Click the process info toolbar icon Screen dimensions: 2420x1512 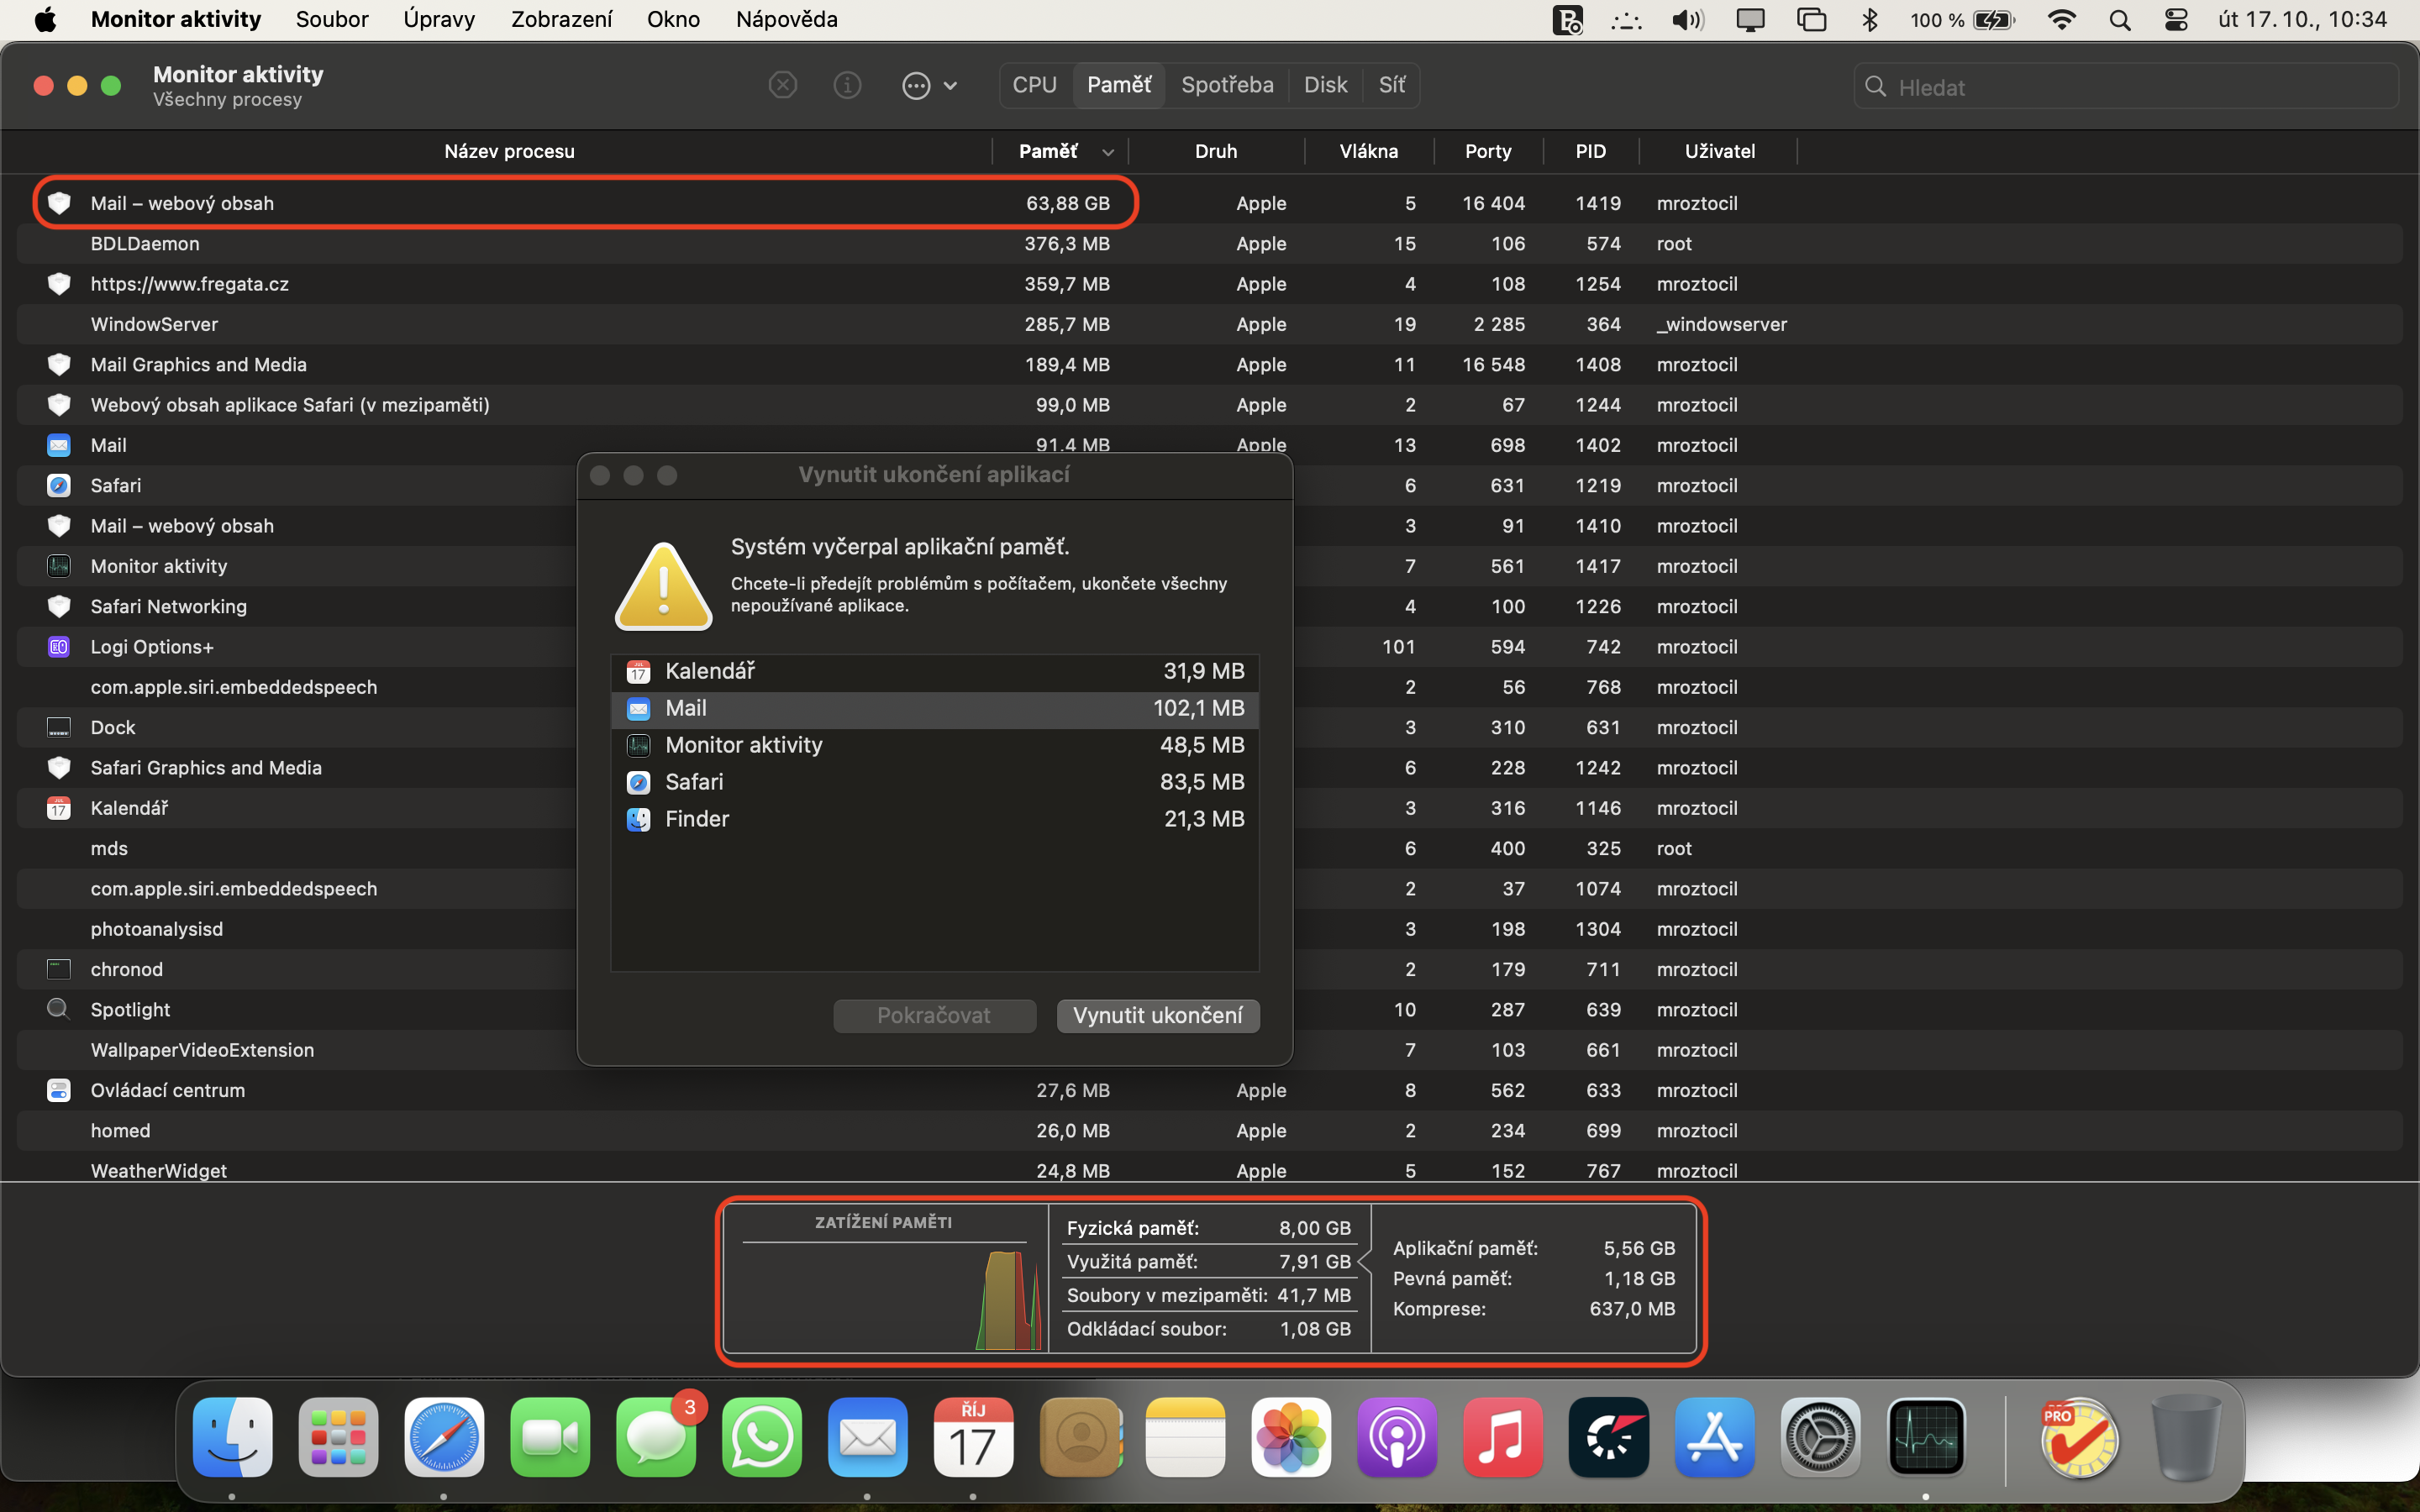[x=847, y=86]
